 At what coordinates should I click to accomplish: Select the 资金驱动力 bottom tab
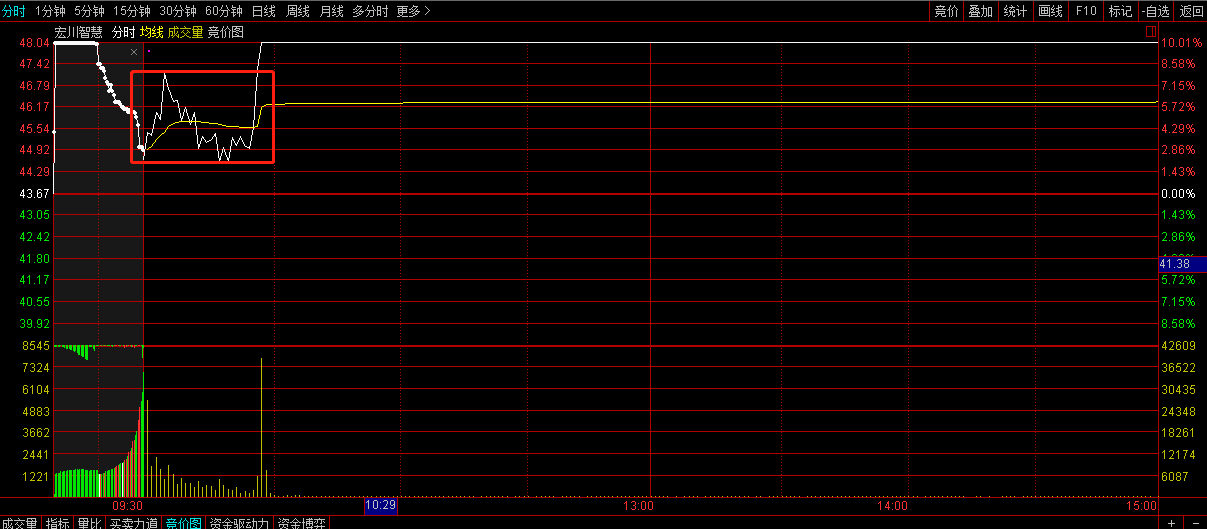coord(239,523)
